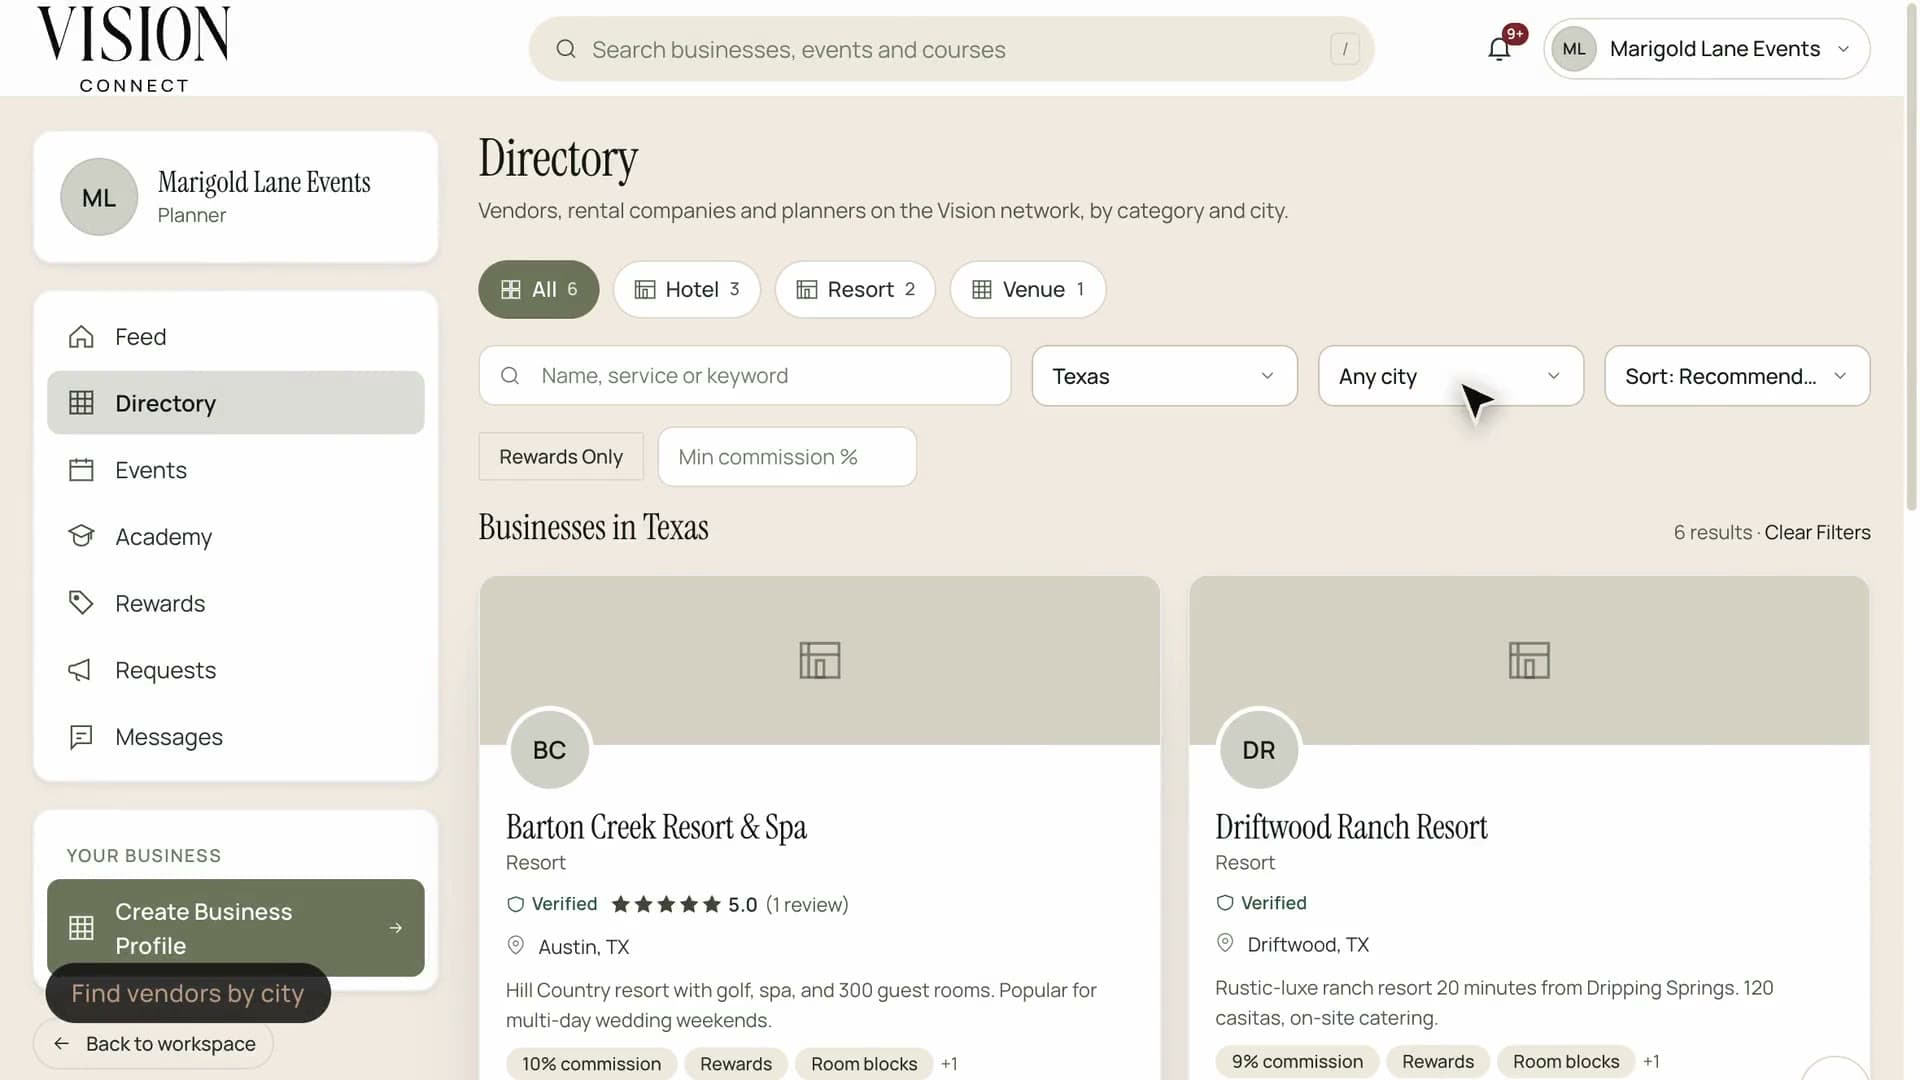Screen dimensions: 1920x1080
Task: Open the Any city dropdown
Action: [x=1450, y=376]
